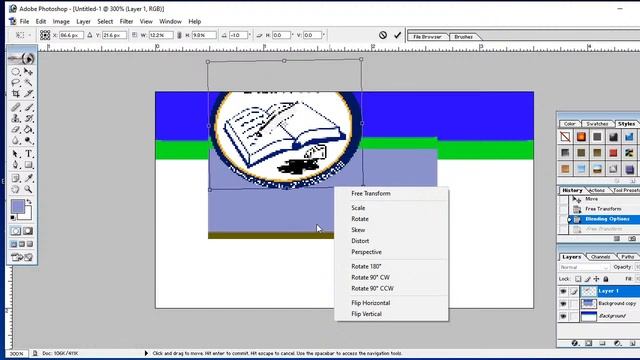Toggle relative positioning delta button

pyautogui.click(x=90, y=35)
